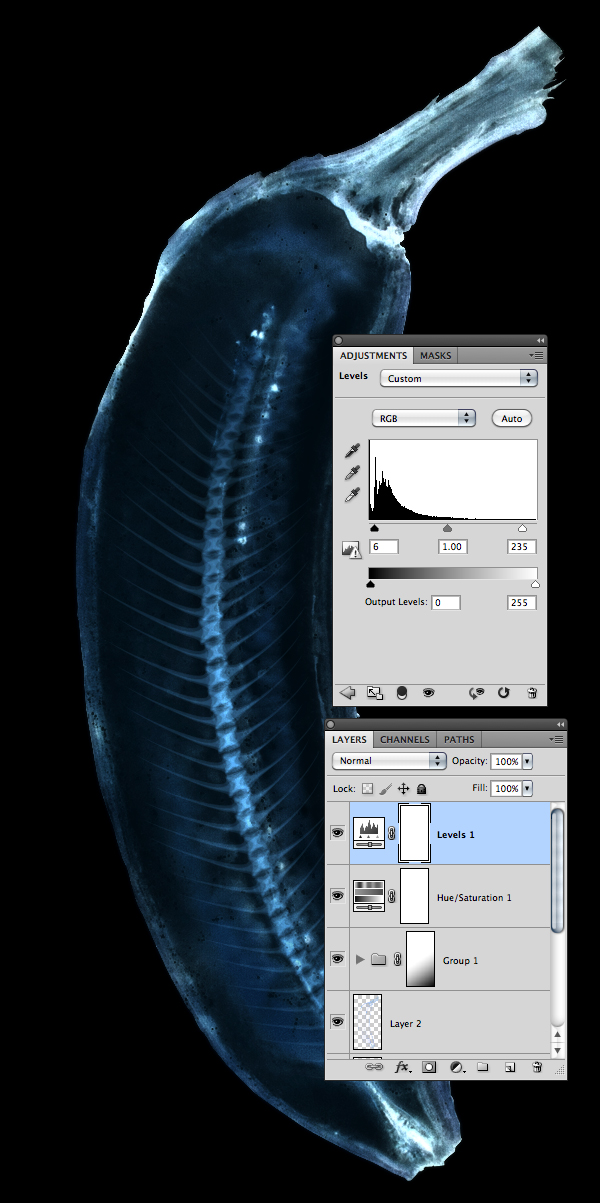Open the Adjustments panel flyout menu
Viewport: 600px width, 1203px height.
[x=538, y=355]
